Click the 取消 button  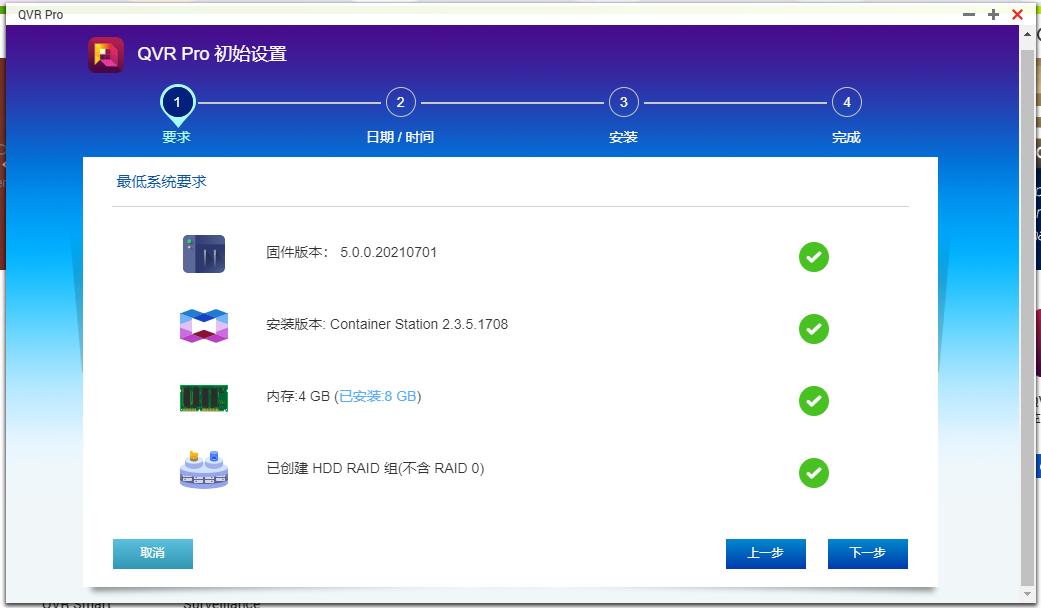152,553
